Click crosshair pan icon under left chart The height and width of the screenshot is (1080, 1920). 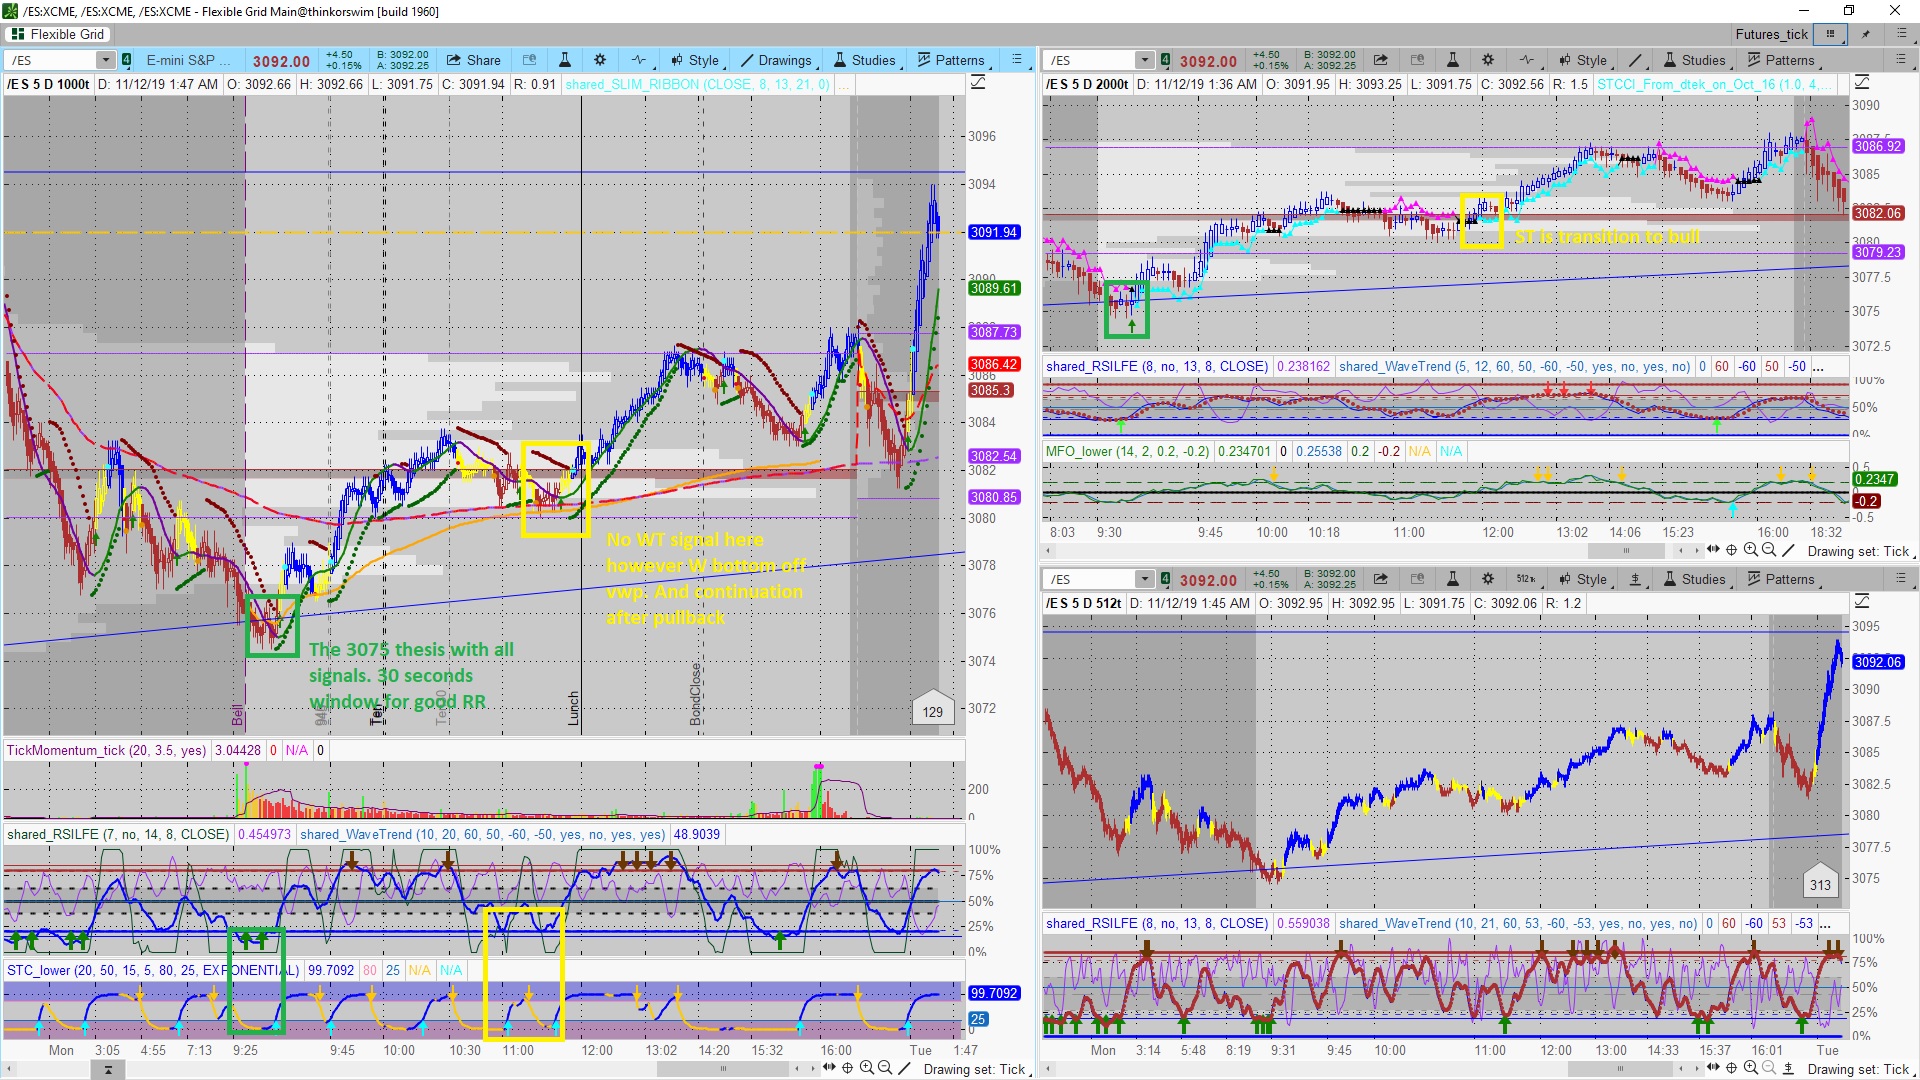pos(848,1068)
